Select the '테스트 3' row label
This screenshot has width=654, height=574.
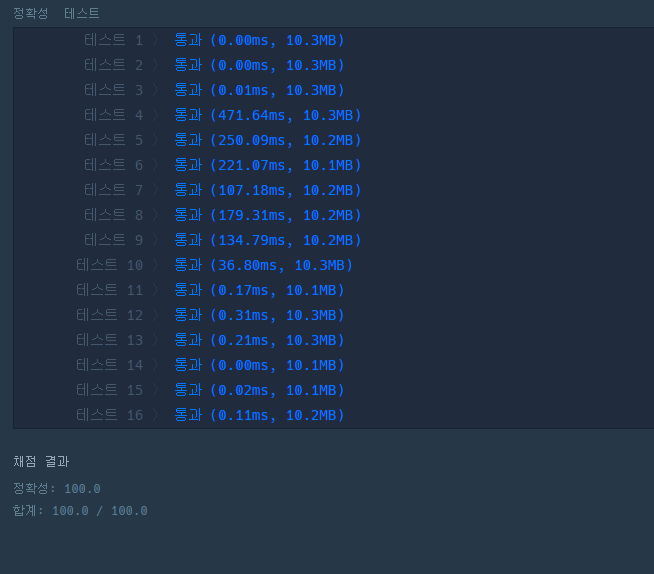tap(113, 90)
